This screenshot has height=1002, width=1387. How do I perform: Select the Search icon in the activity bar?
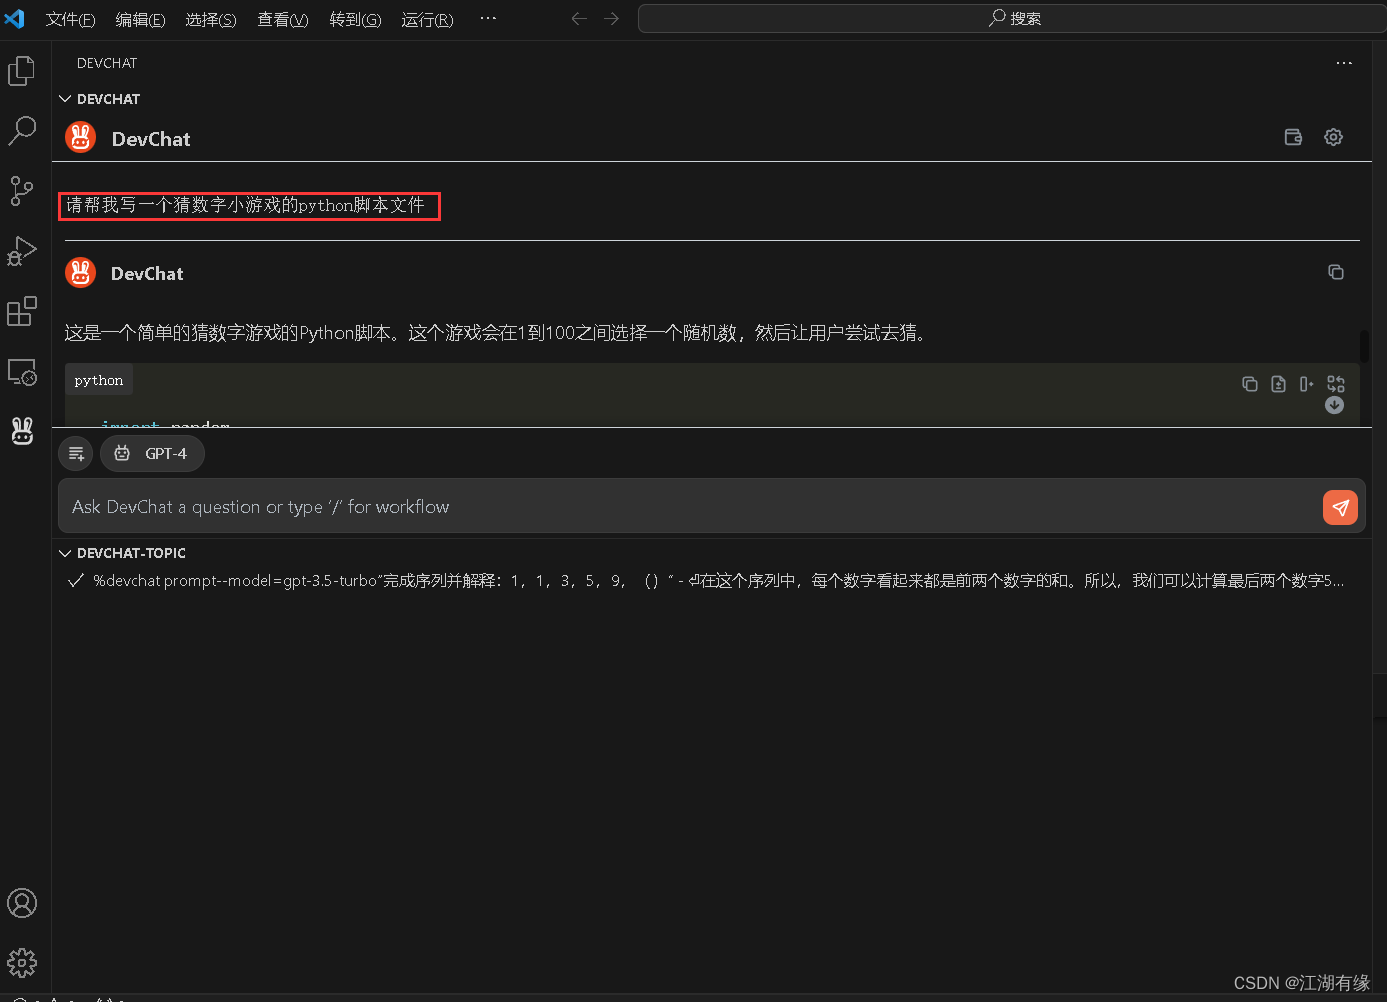[22, 130]
